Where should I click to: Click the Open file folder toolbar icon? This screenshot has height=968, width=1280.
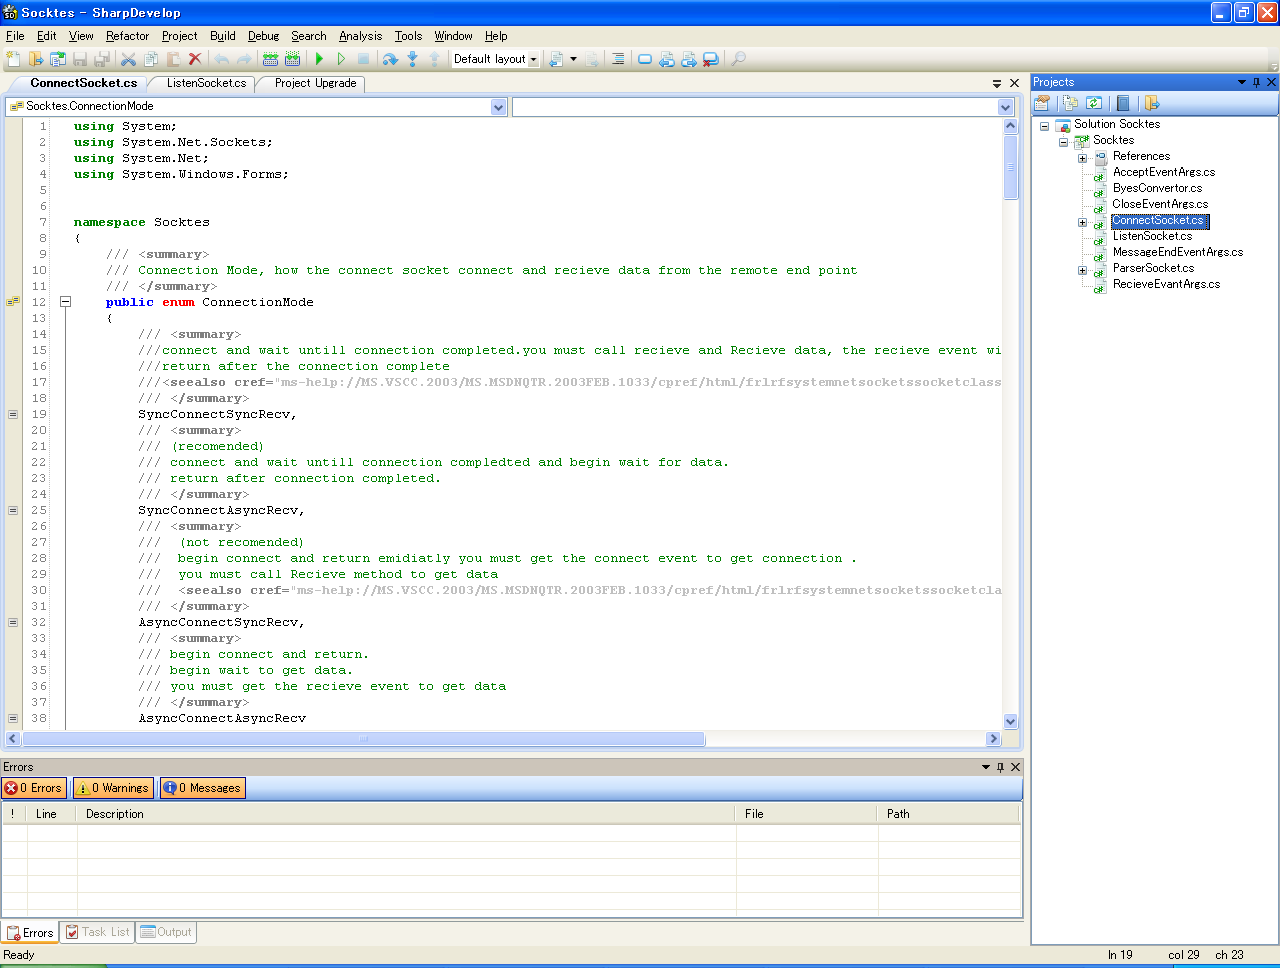(x=36, y=59)
